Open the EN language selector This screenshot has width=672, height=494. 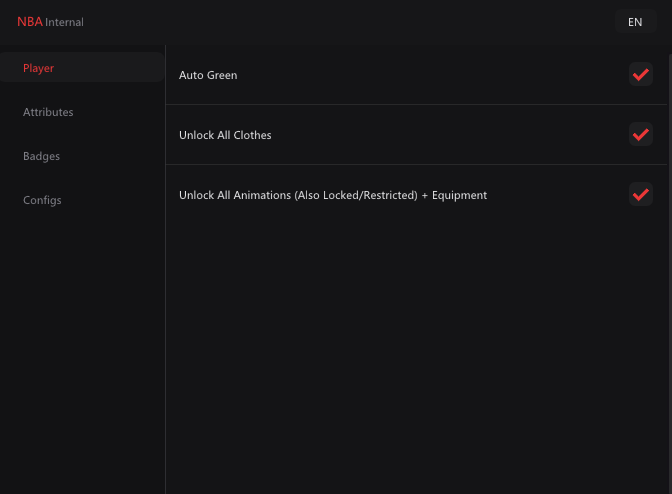pyautogui.click(x=636, y=22)
